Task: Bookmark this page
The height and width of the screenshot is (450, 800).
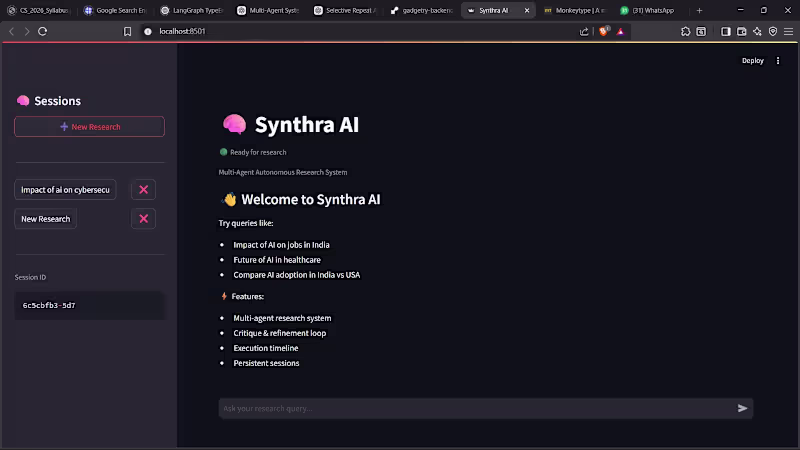Action: [128, 31]
